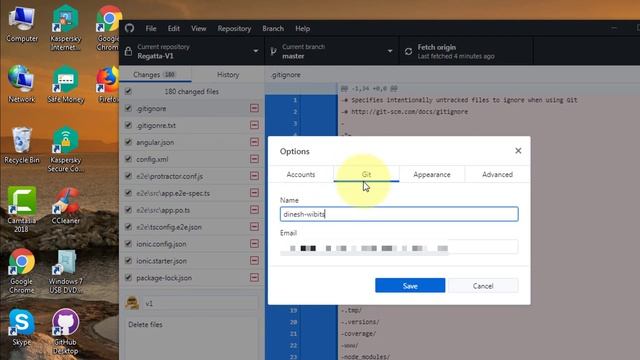The image size is (640, 360).
Task: Uncheck the config.xml checkbox
Action: 128,159
